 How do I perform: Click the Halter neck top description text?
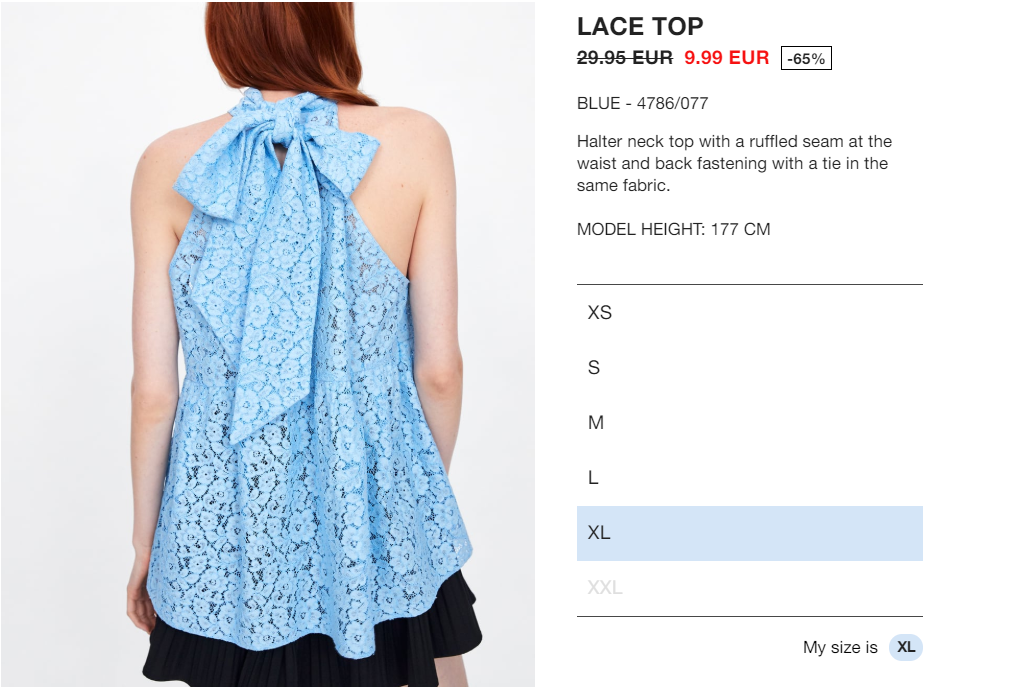[734, 163]
